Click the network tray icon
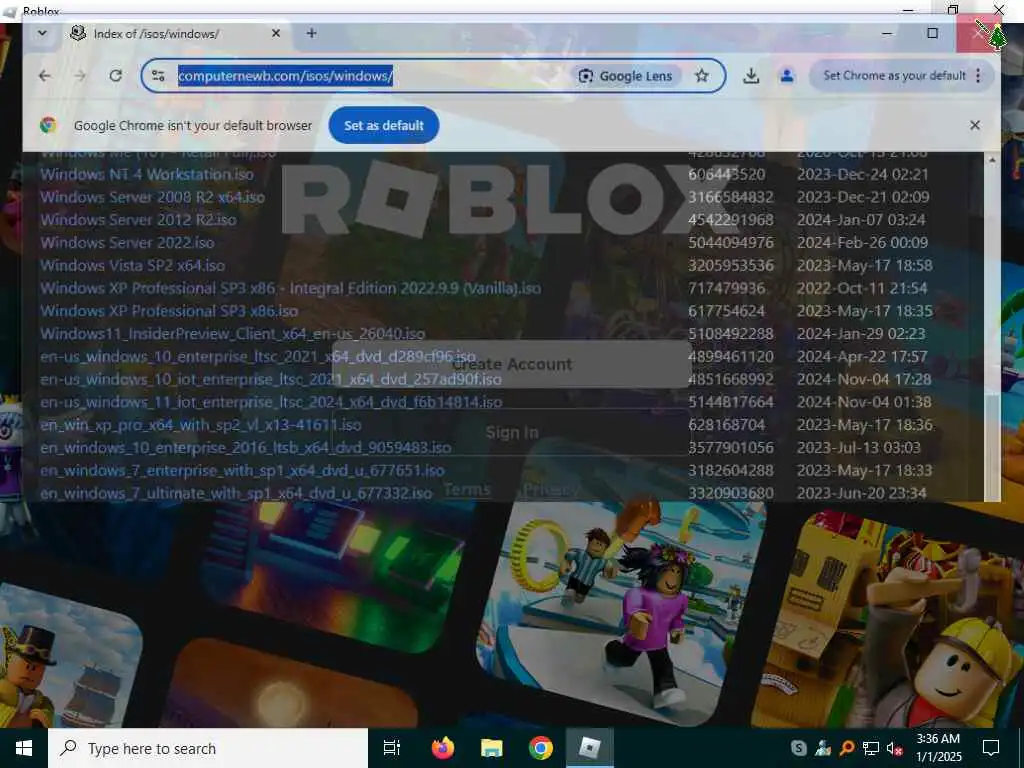Image resolution: width=1024 pixels, height=768 pixels. click(870, 748)
